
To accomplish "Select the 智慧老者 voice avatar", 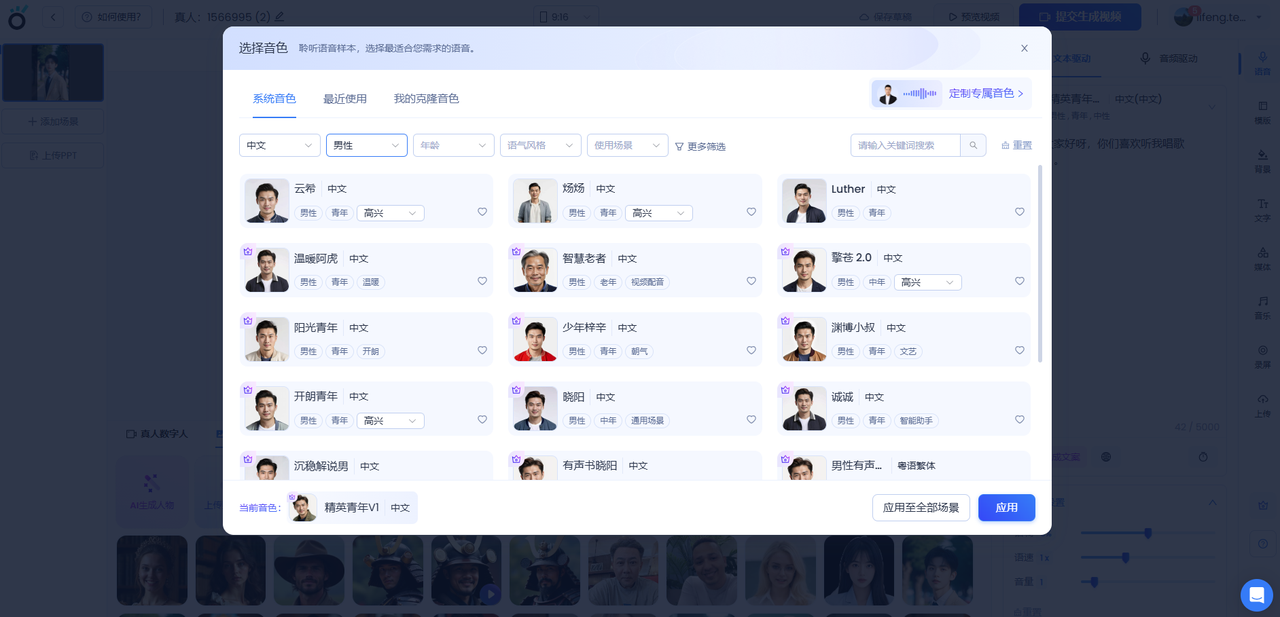I will (x=535, y=271).
